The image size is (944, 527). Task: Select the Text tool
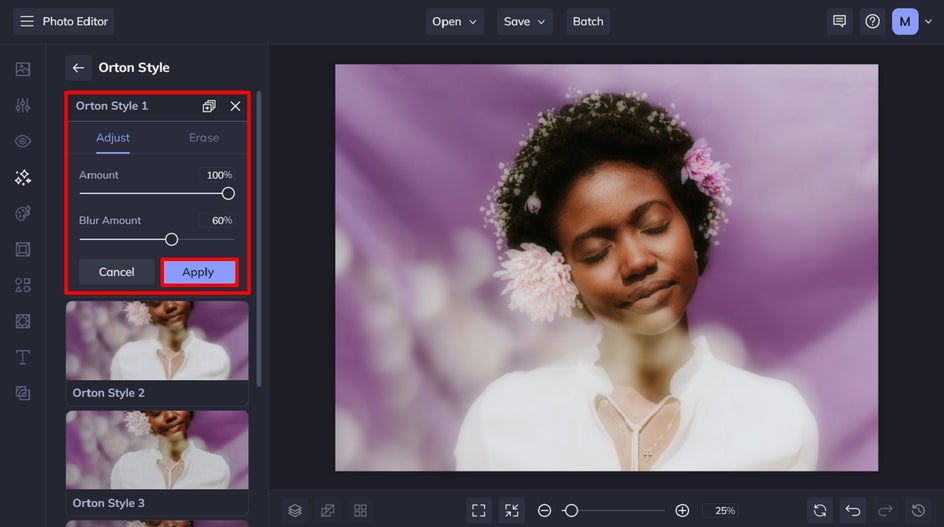click(x=23, y=357)
